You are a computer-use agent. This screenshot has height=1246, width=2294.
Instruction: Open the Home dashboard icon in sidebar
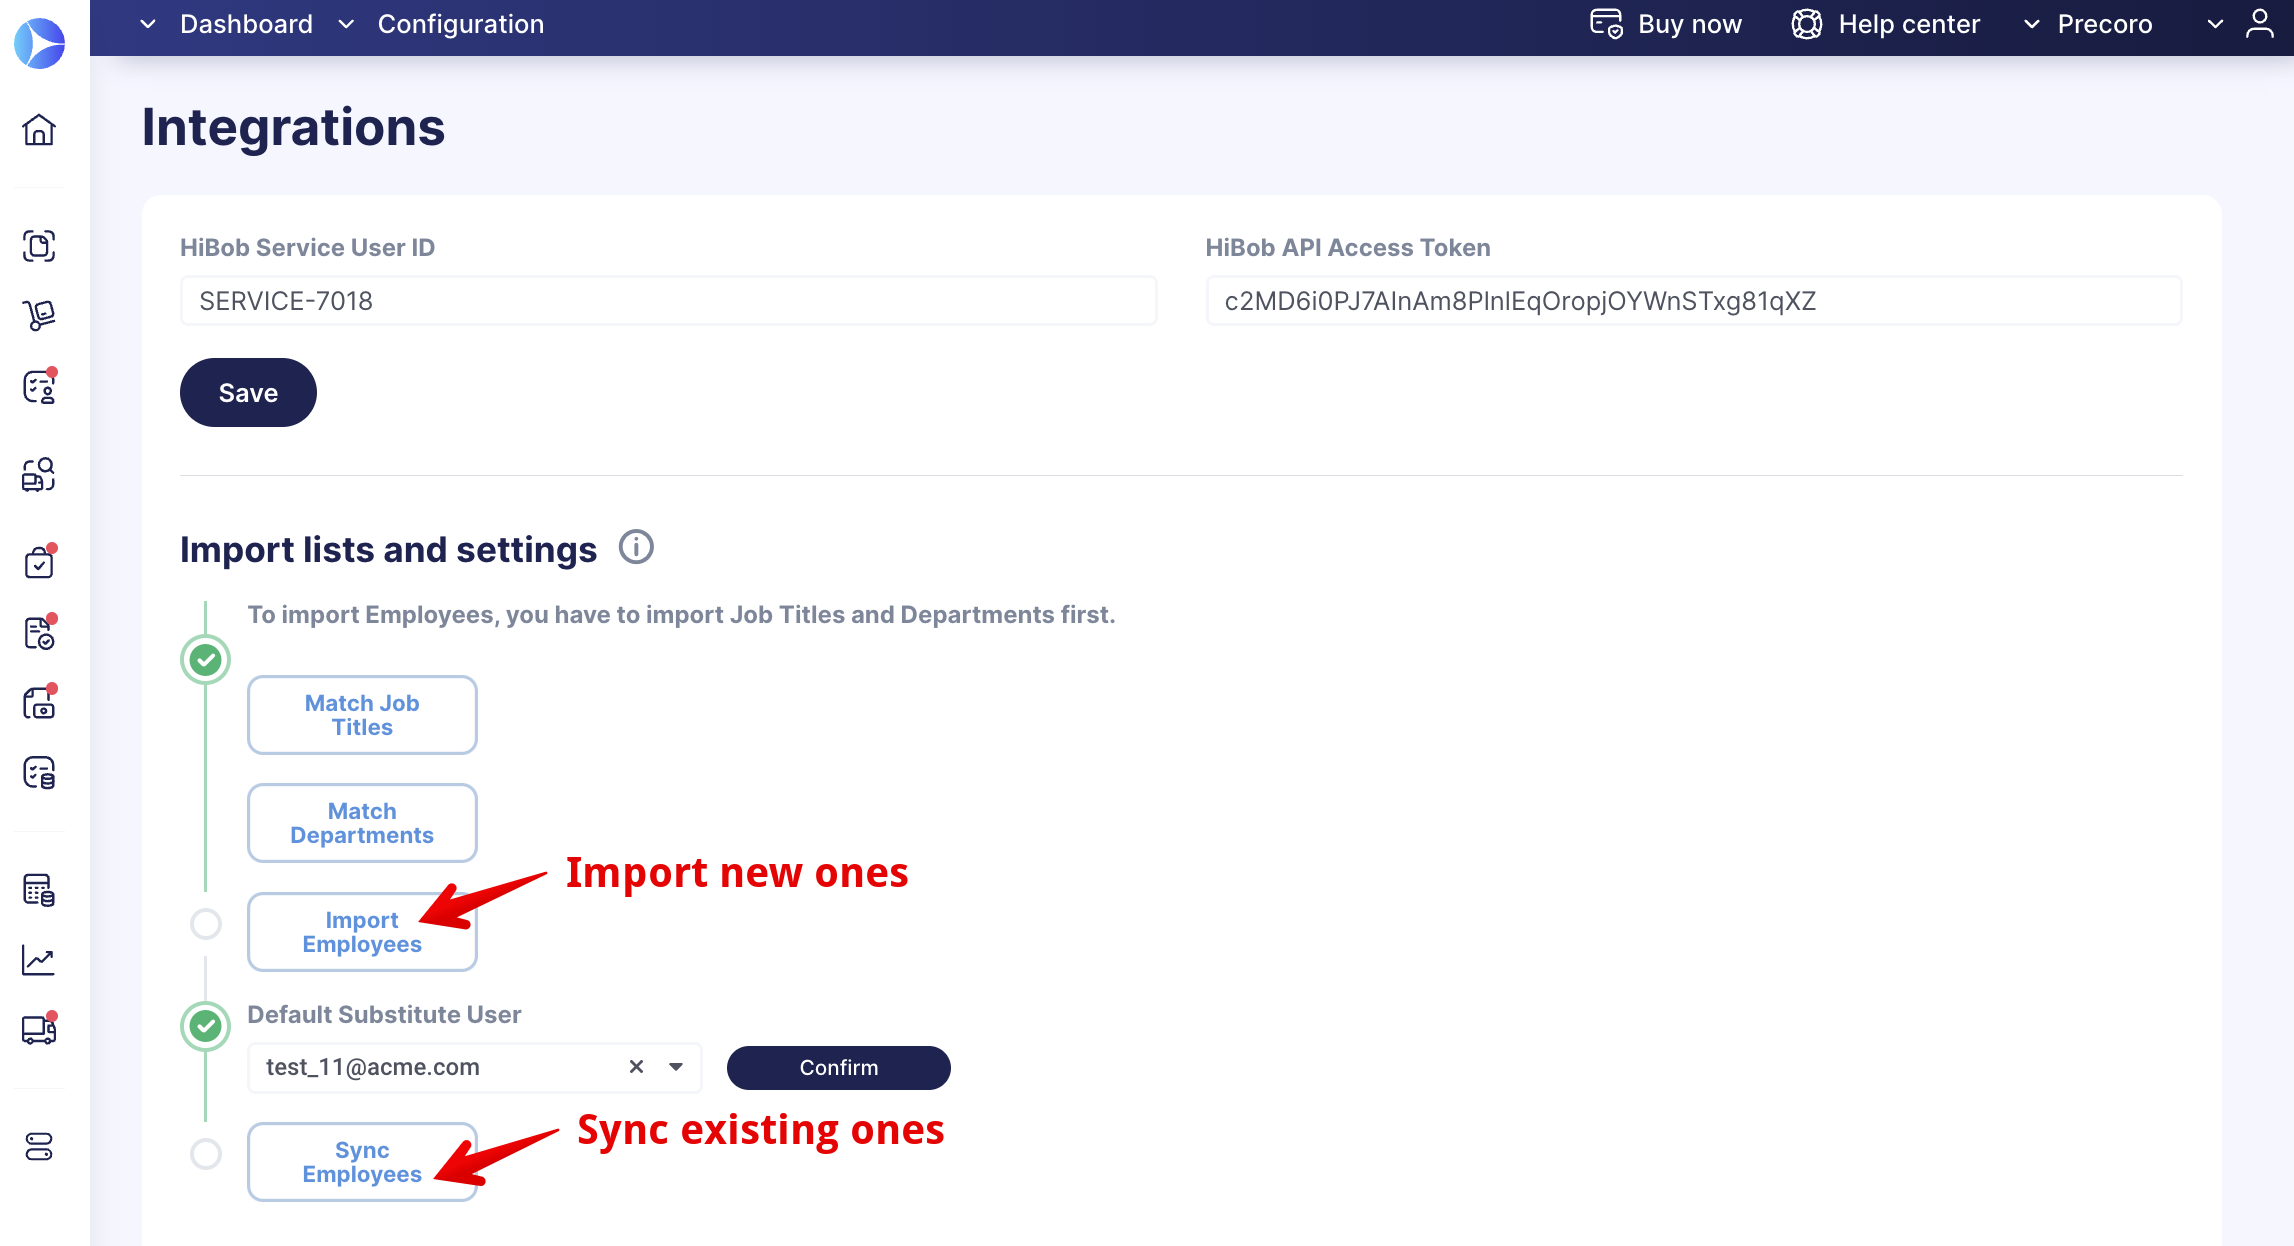(40, 130)
